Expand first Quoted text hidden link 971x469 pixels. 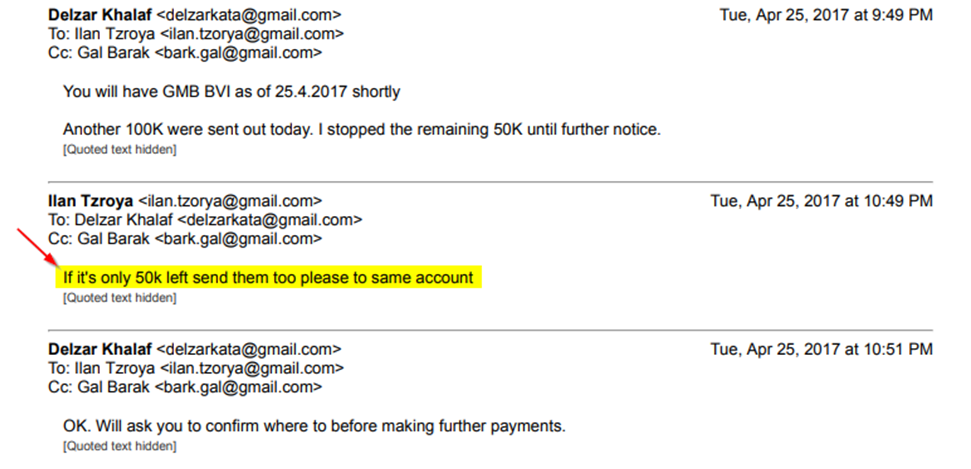[120, 149]
